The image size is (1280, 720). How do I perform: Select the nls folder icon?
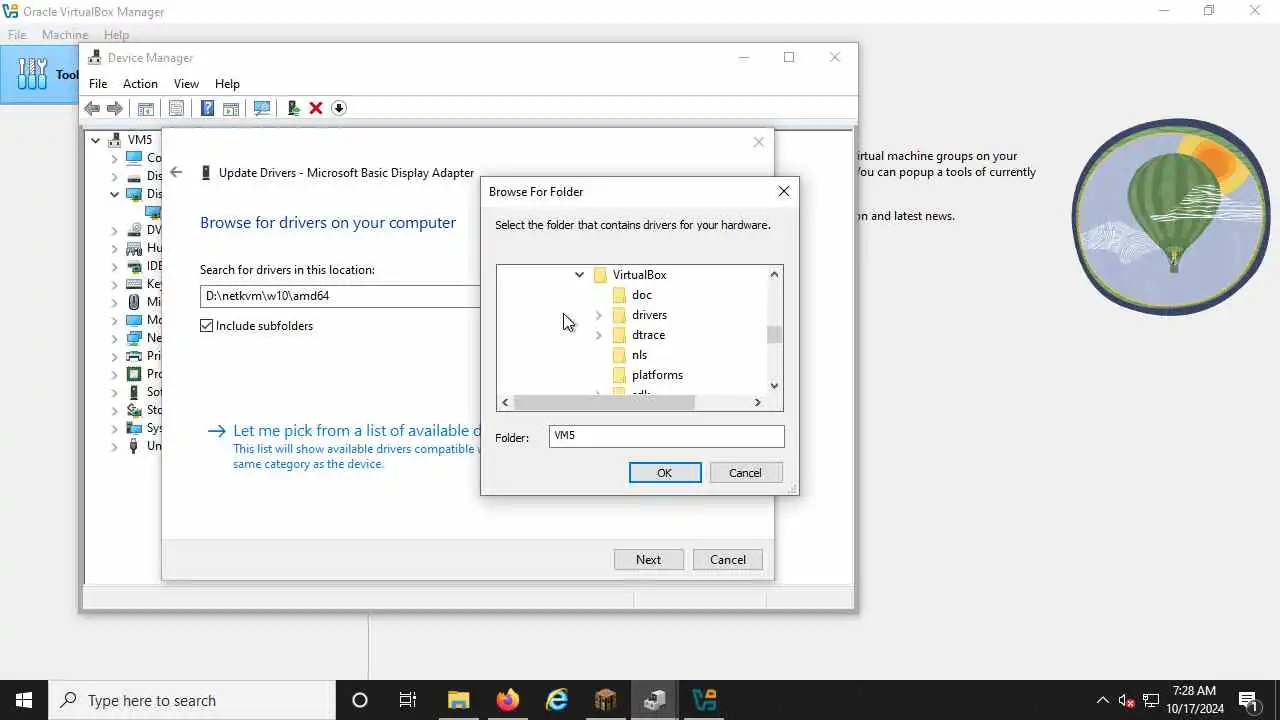click(619, 355)
